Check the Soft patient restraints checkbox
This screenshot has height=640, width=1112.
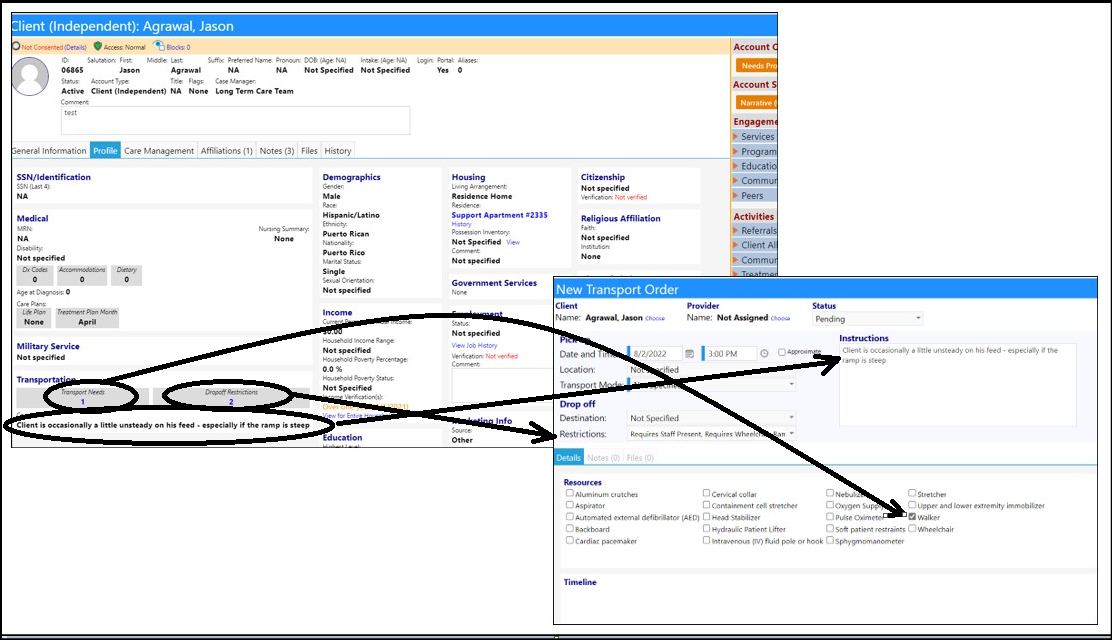[x=830, y=528]
